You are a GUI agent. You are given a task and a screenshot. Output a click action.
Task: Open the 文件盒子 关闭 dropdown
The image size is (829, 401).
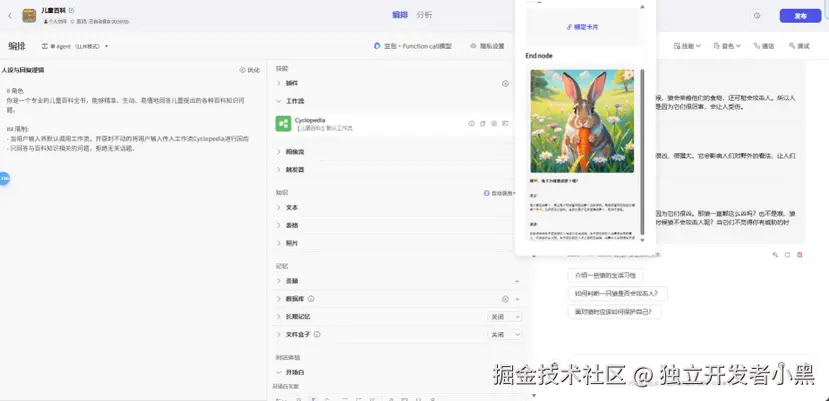504,335
